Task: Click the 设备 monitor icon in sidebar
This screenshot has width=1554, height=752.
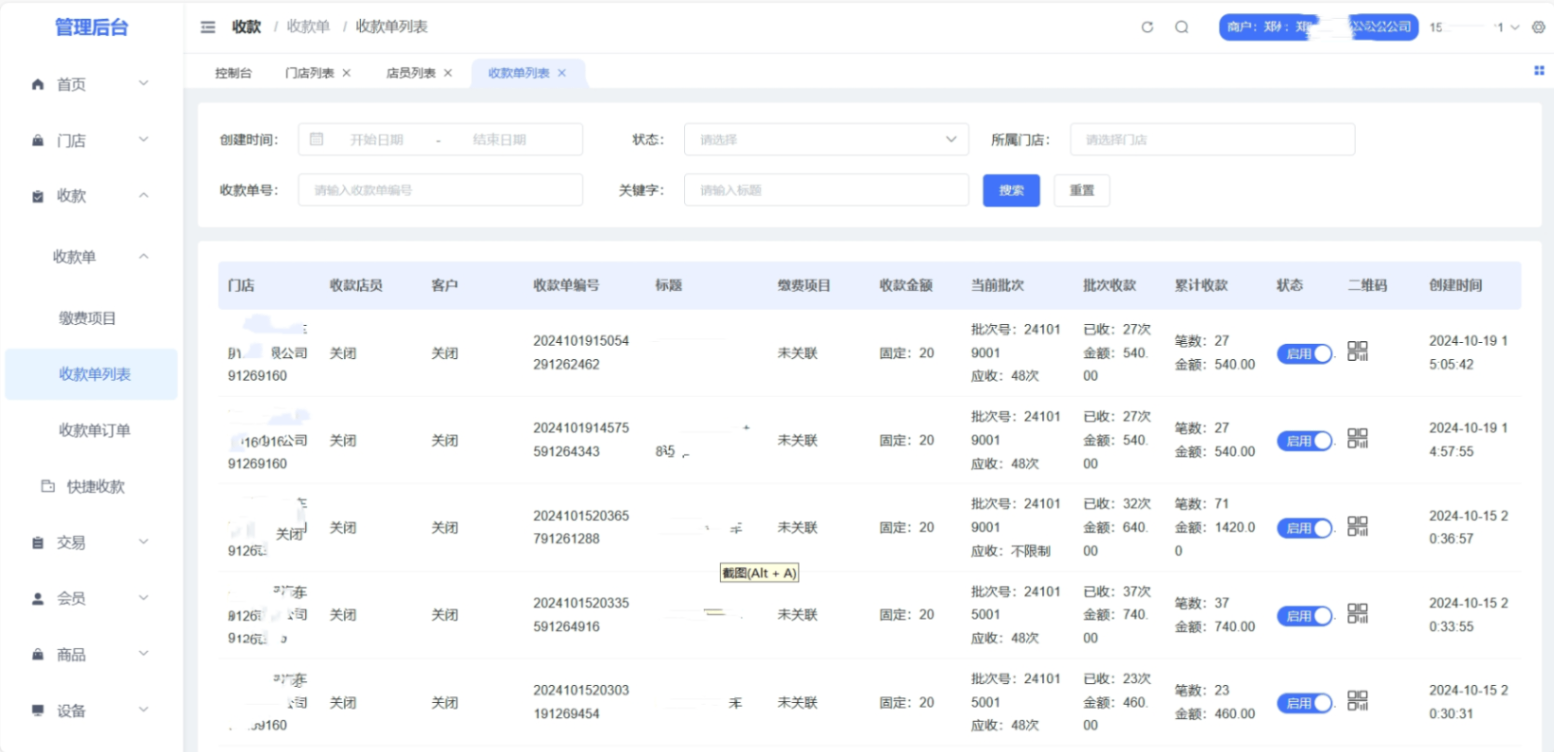Action: 38,711
